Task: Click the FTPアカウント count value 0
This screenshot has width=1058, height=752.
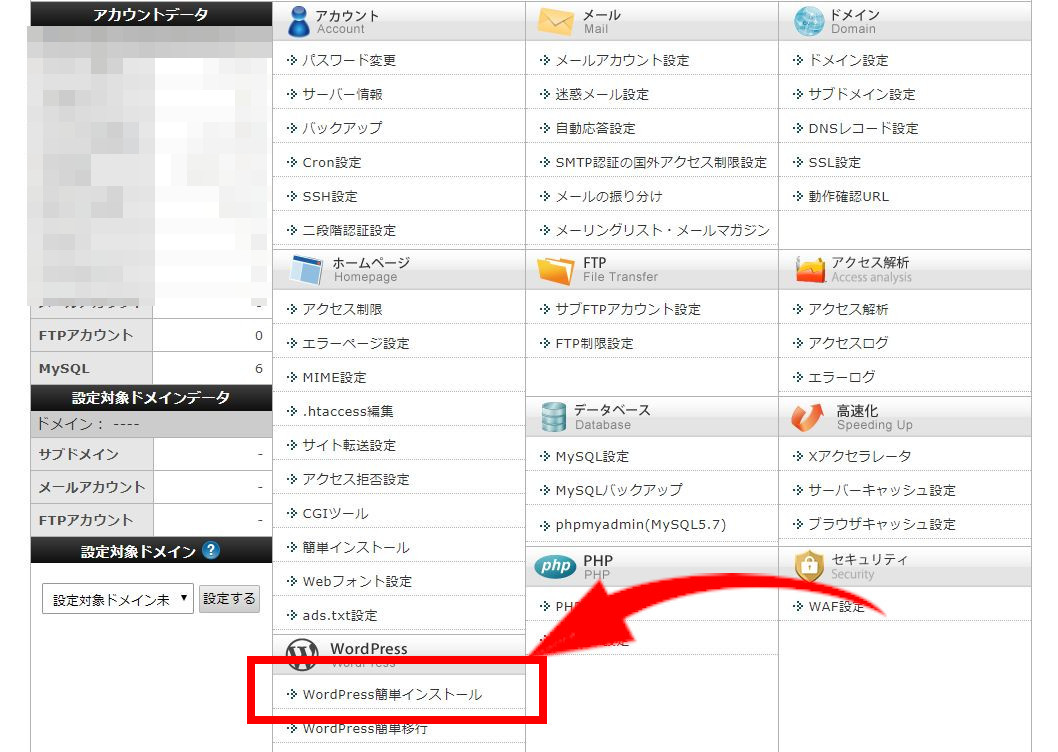Action: pos(259,335)
